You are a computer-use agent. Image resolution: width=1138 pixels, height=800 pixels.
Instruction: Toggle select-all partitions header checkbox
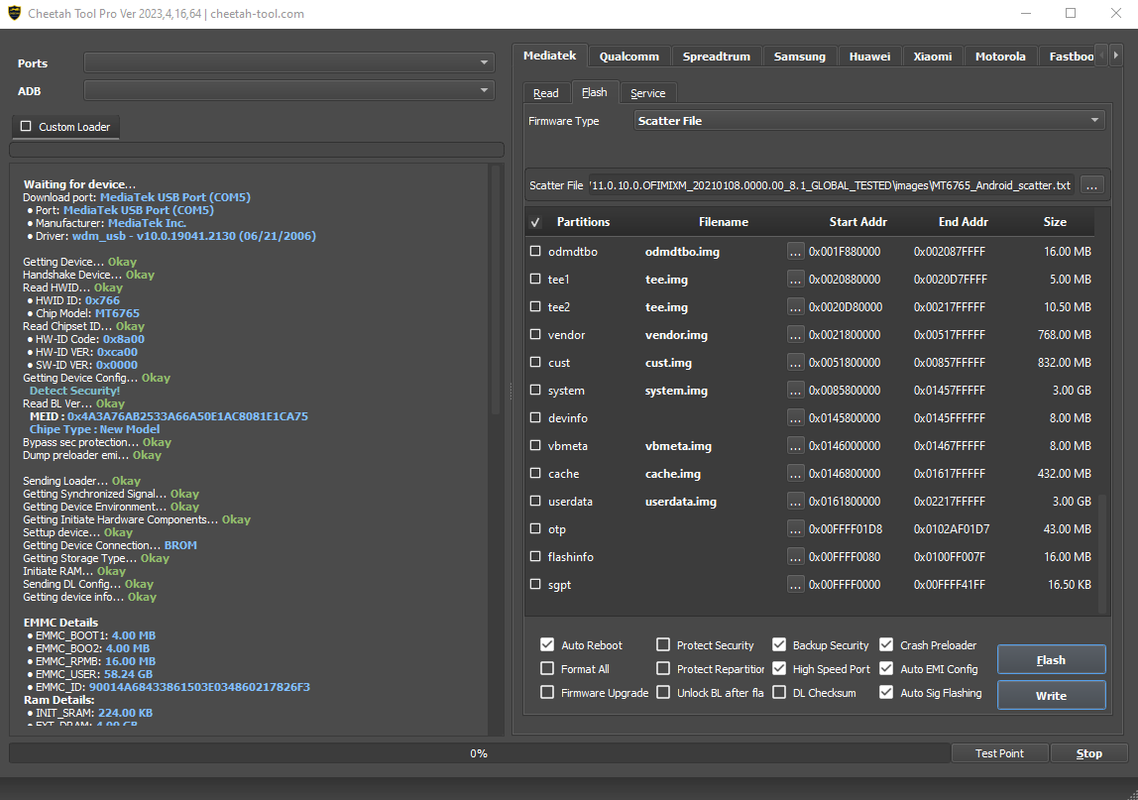536,222
